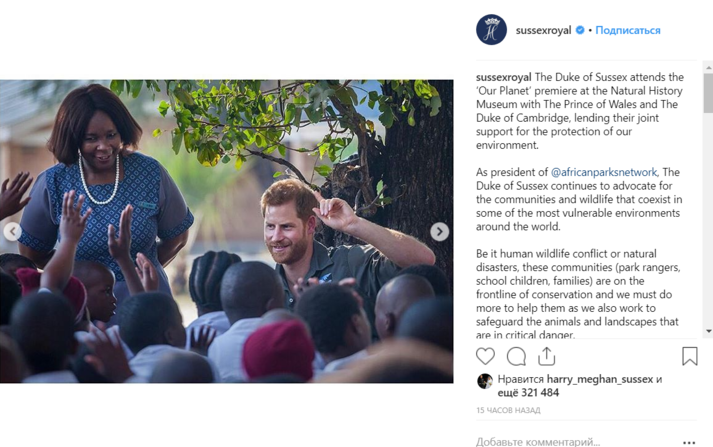Viewport: 713px width, 447px height.
Task: Share the post using the share icon
Action: point(546,356)
